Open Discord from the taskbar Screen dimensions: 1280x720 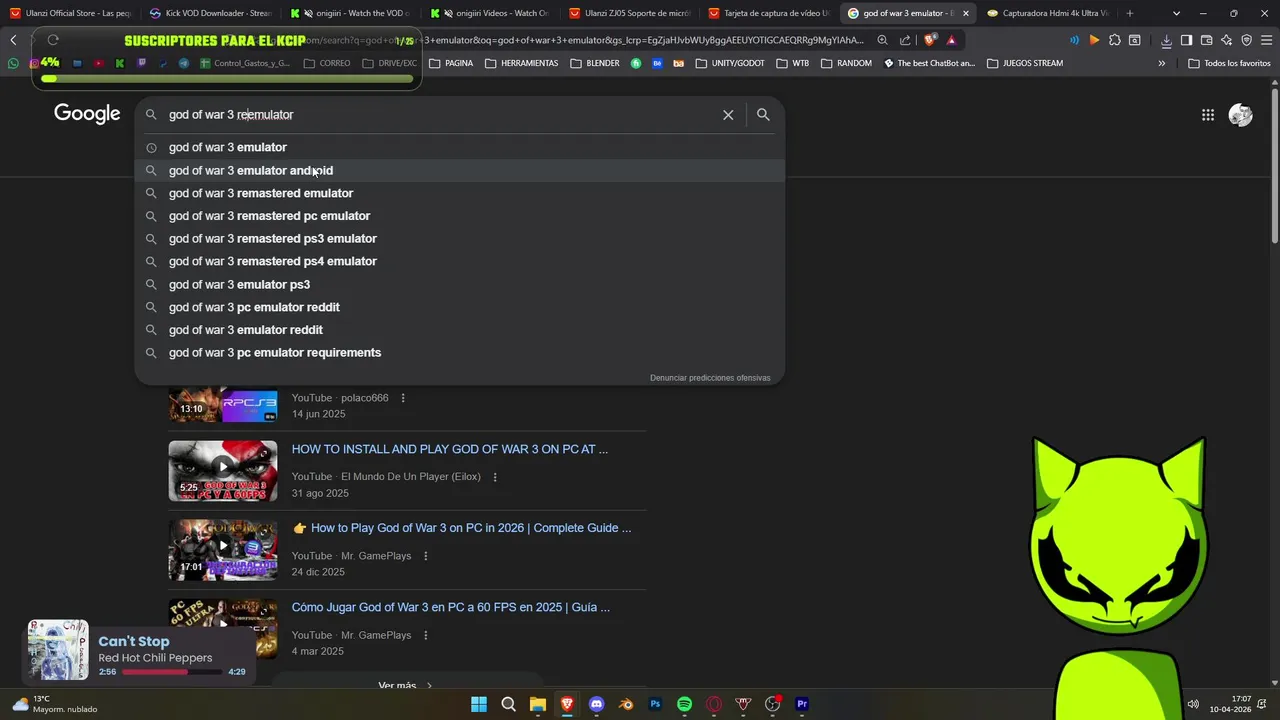597,704
